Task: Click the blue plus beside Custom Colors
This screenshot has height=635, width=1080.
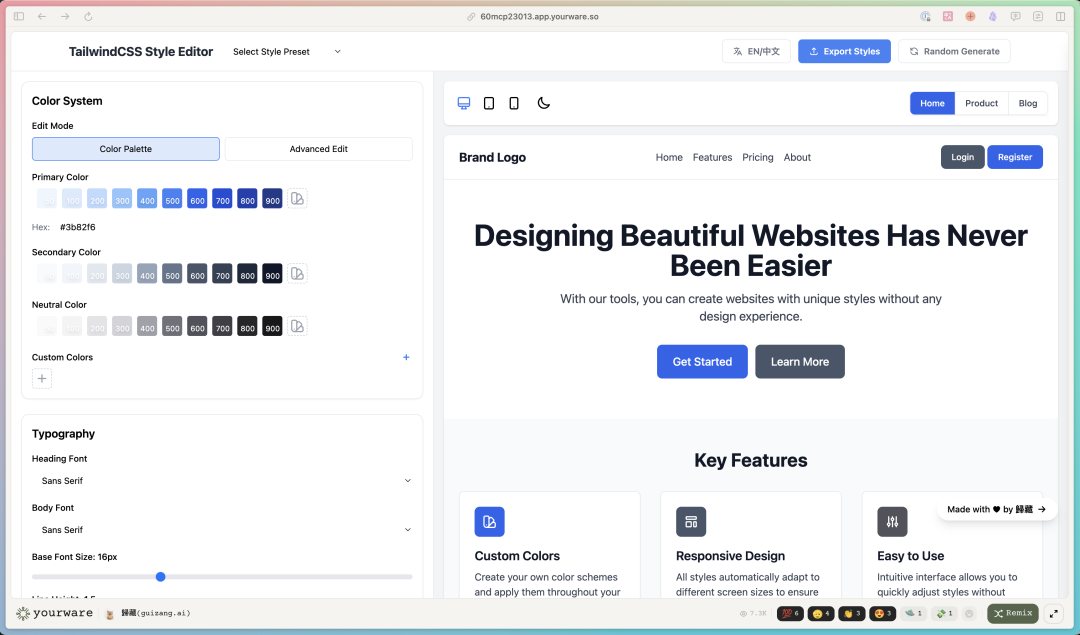Action: (406, 357)
